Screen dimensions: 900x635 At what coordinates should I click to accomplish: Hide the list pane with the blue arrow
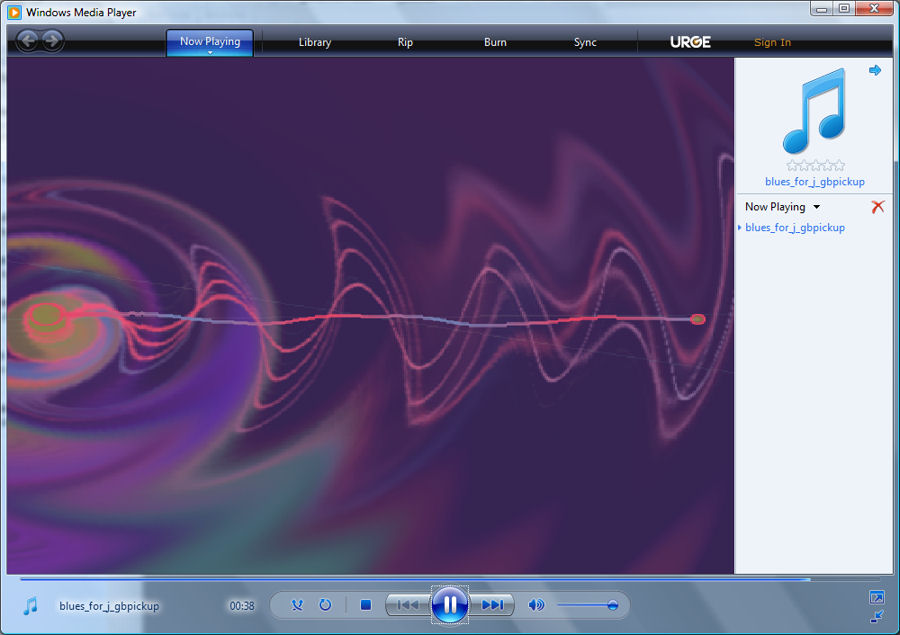point(875,70)
